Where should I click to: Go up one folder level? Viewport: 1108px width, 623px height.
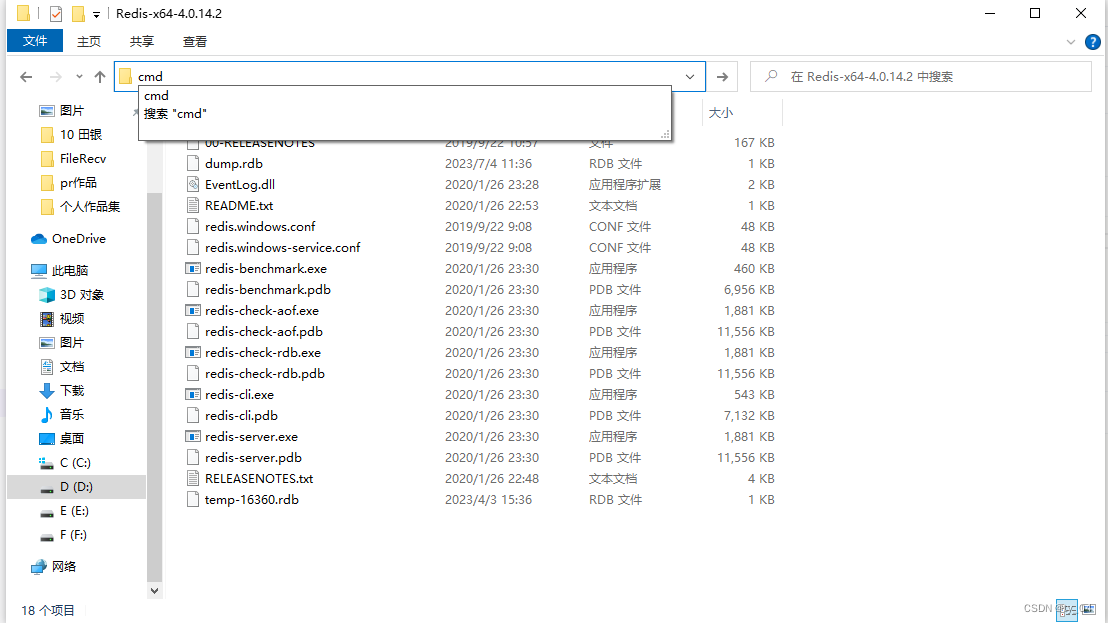click(x=100, y=76)
